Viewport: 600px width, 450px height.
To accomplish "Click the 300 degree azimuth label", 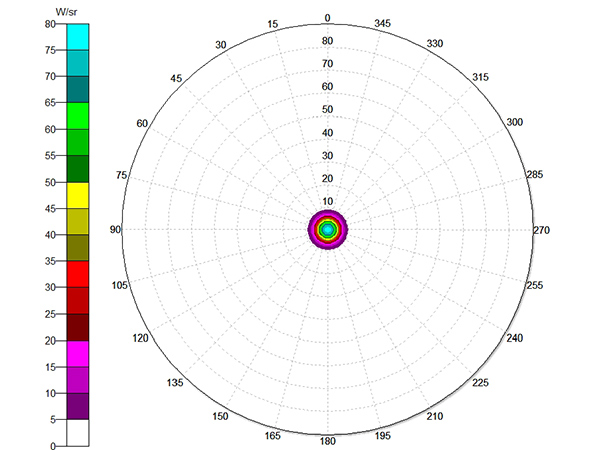I will coord(515,122).
